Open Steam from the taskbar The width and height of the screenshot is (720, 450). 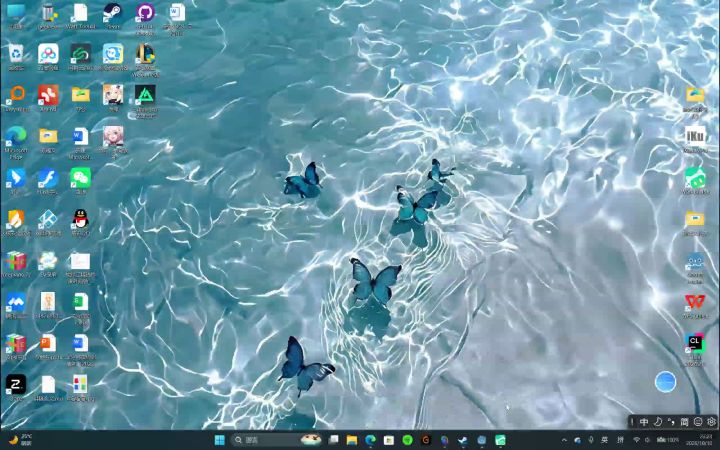point(463,440)
